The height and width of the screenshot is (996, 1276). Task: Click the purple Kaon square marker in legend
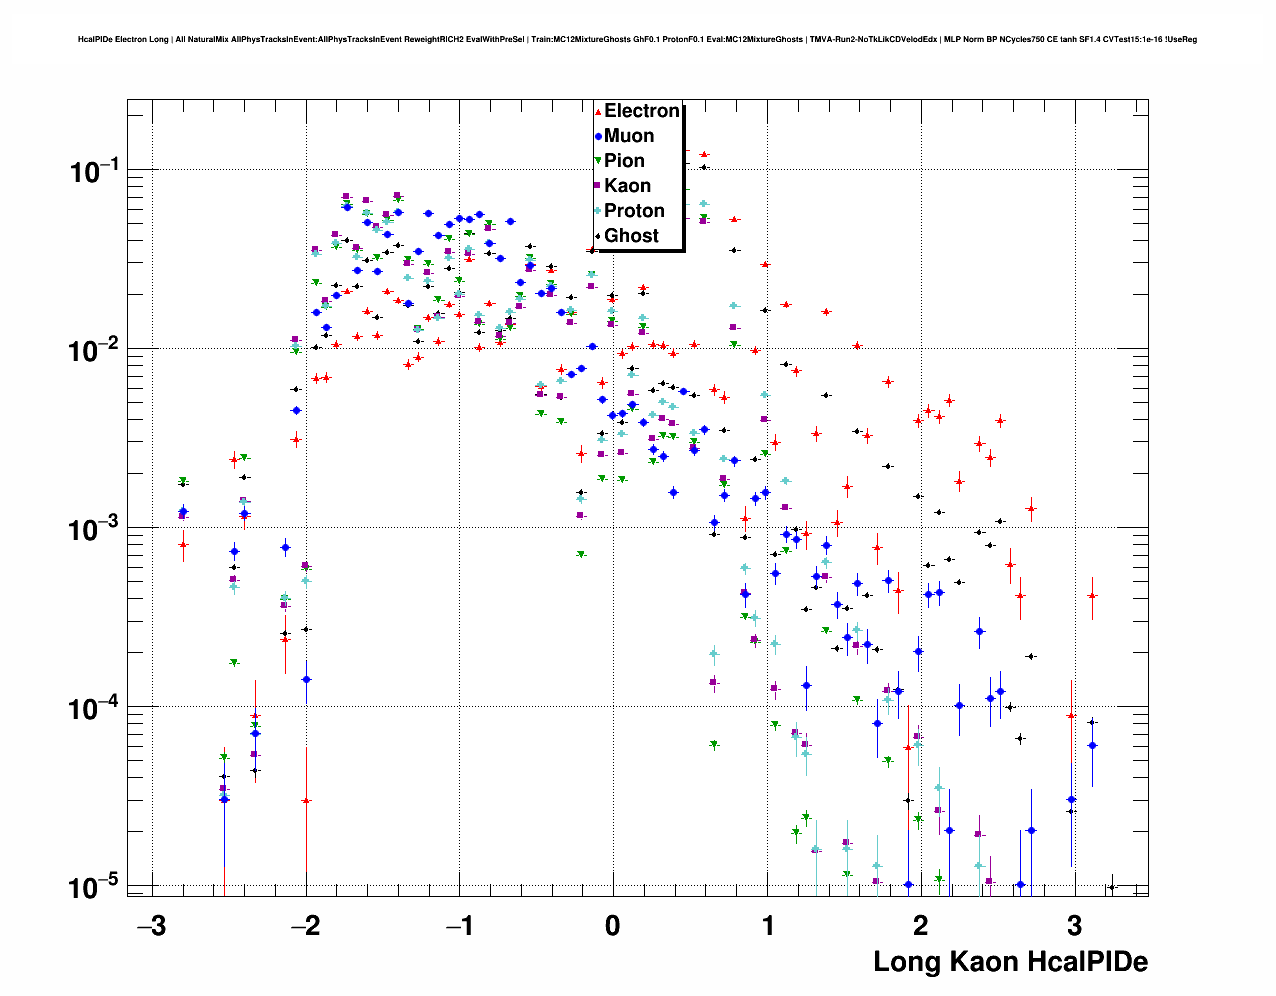coord(598,186)
